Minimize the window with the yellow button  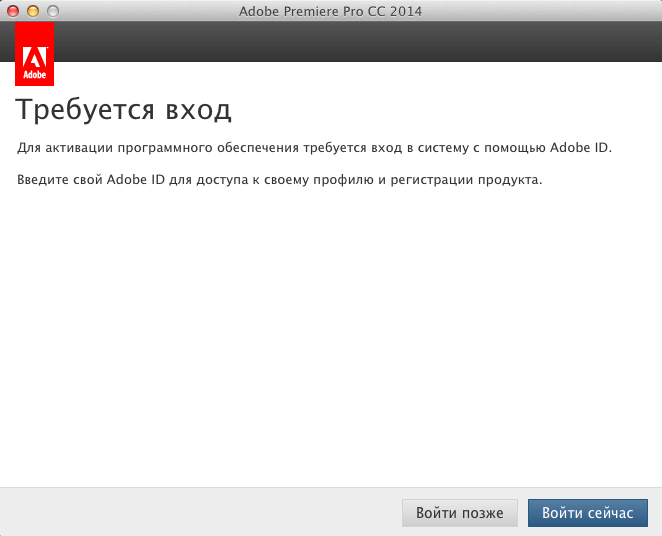click(x=33, y=11)
